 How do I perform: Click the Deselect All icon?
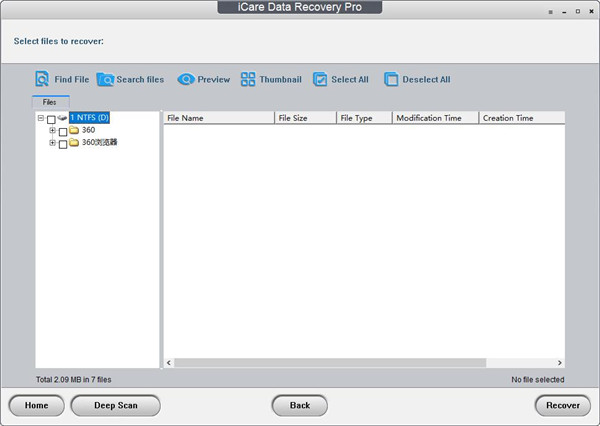point(391,79)
